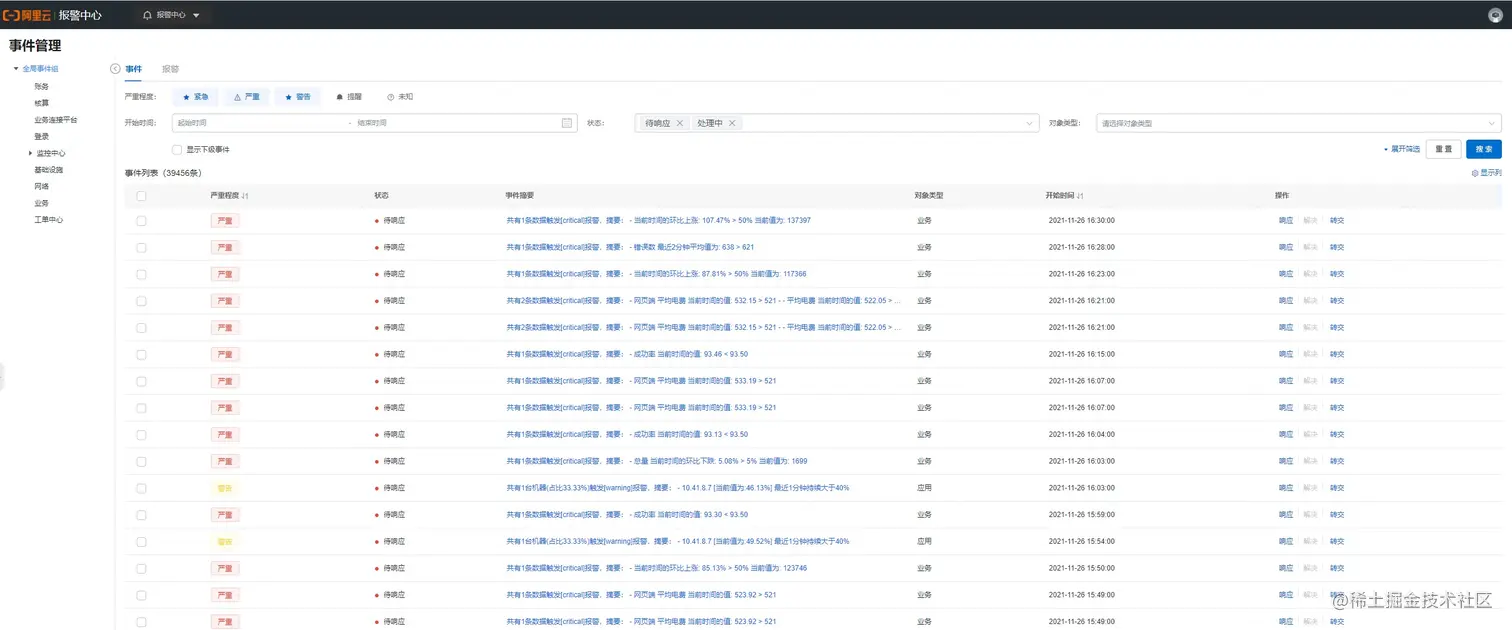This screenshot has height=630, width=1512.
Task: Select the checkbox for 16:28:00 event
Action: pyautogui.click(x=141, y=247)
